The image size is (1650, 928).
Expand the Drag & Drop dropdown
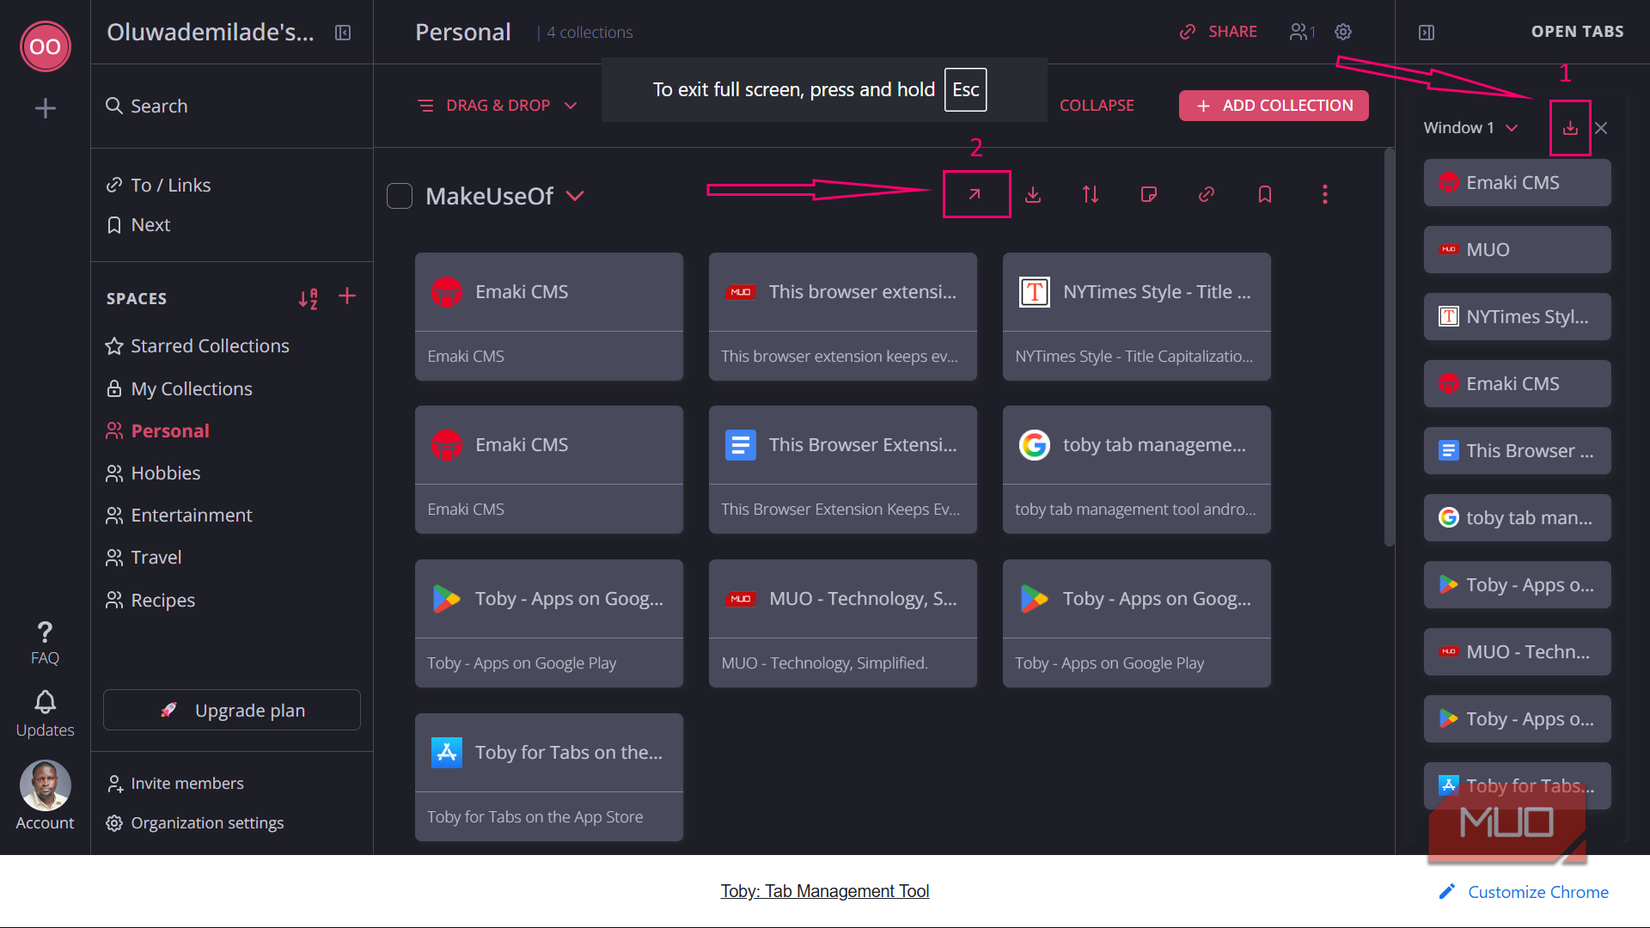(x=570, y=105)
